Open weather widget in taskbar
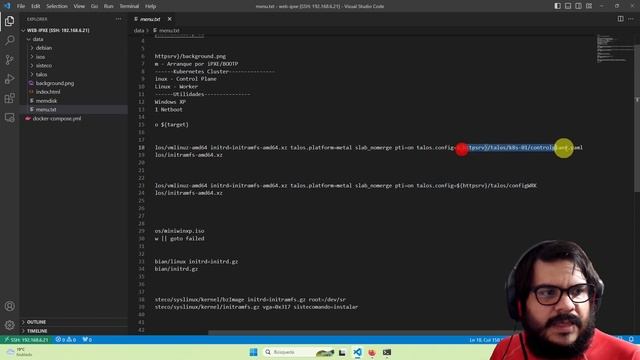The width and height of the screenshot is (640, 360). pyautogui.click(x=19, y=352)
